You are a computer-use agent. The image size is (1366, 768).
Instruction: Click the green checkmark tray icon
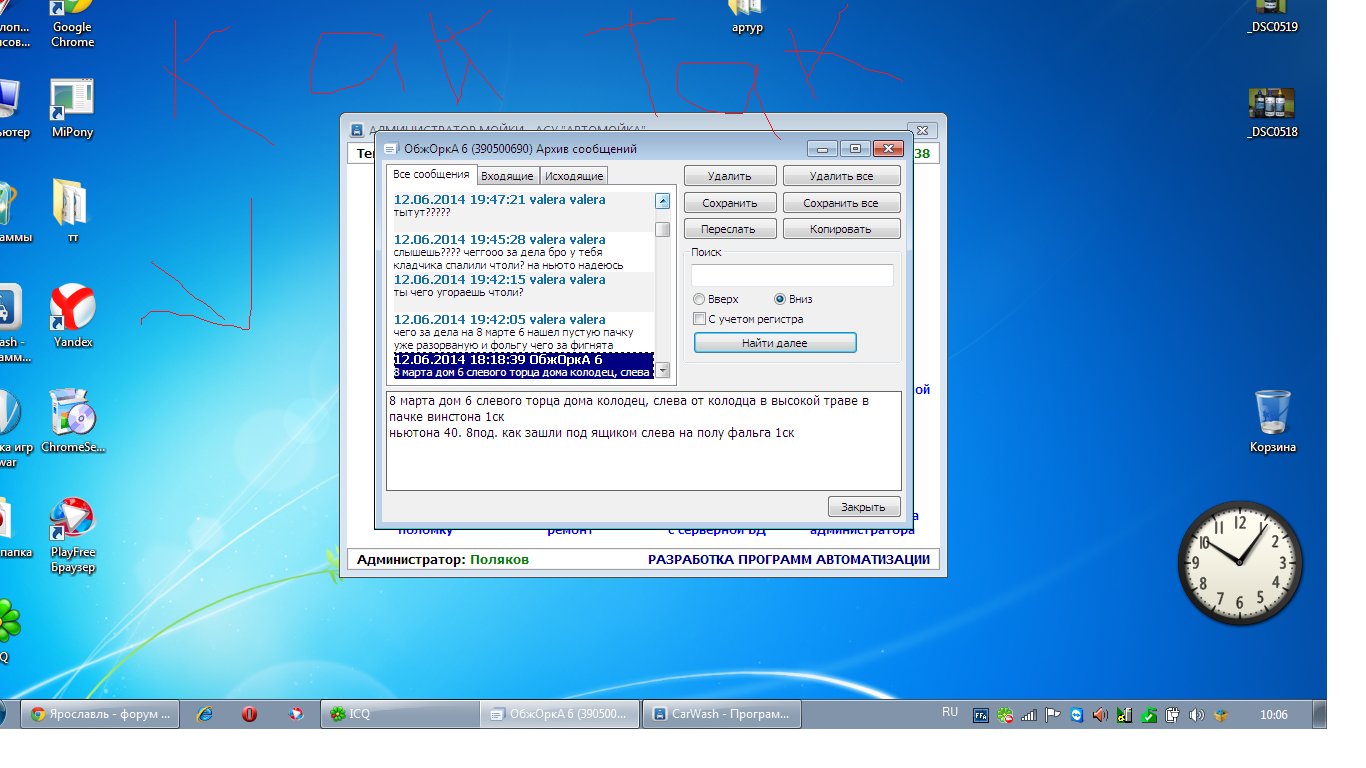click(x=1149, y=715)
